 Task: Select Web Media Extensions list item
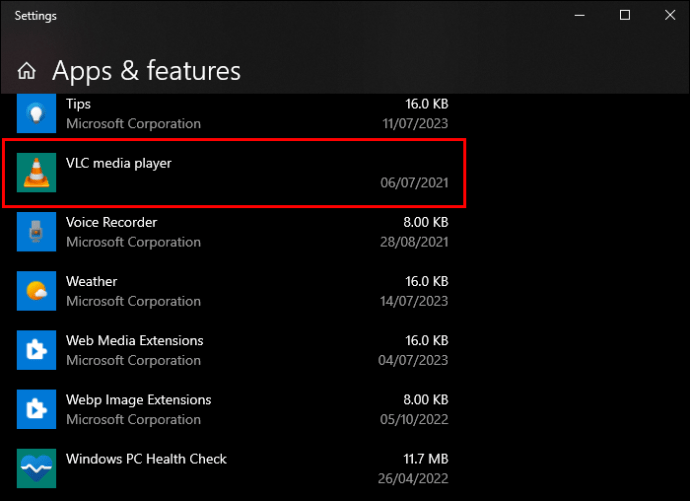pos(234,350)
